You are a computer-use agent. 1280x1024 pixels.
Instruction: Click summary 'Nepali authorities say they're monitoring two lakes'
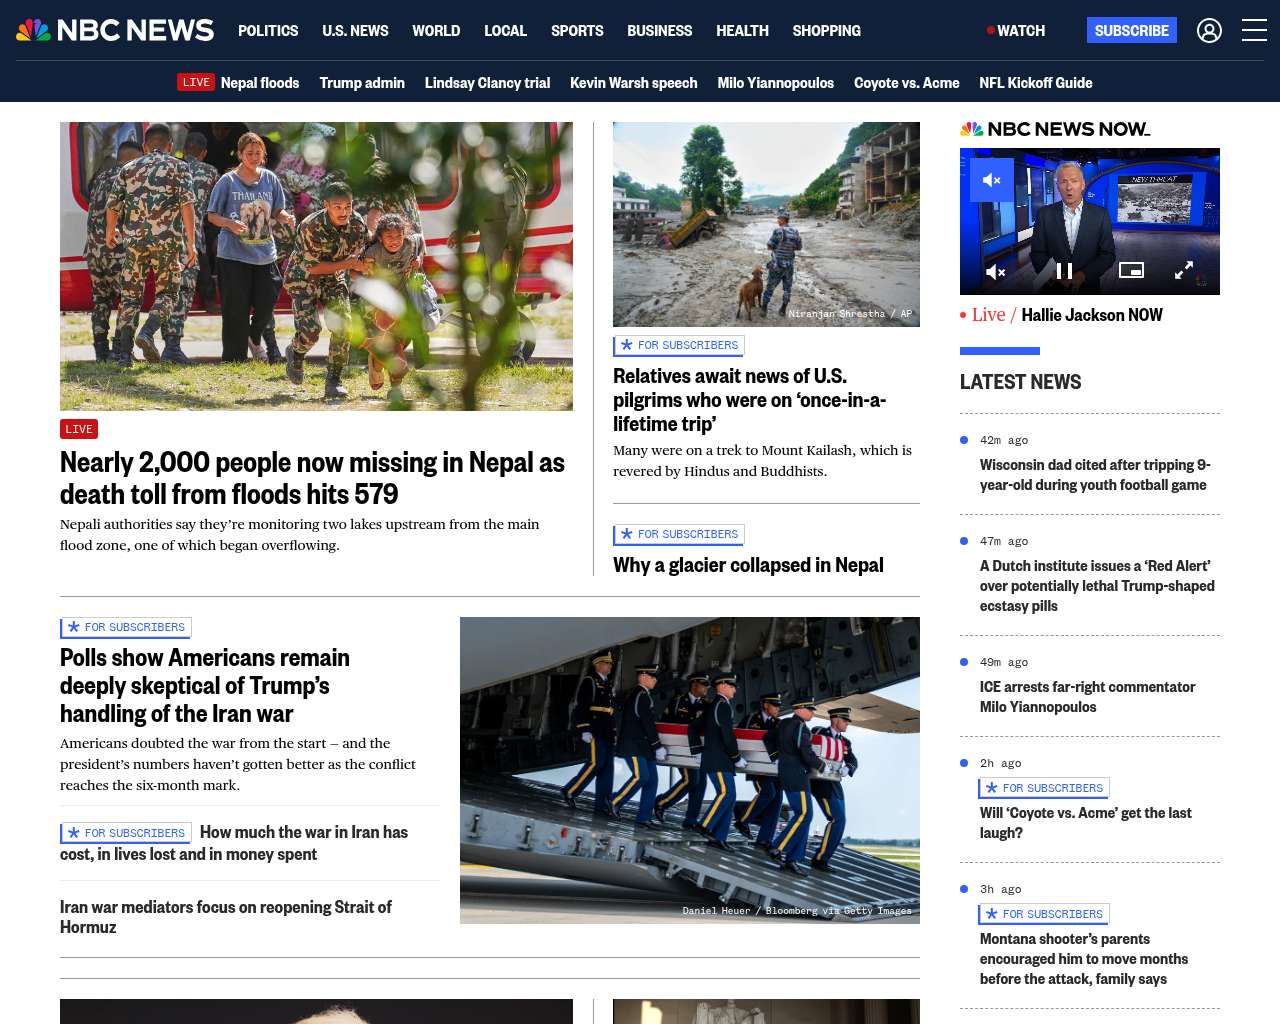(x=300, y=535)
